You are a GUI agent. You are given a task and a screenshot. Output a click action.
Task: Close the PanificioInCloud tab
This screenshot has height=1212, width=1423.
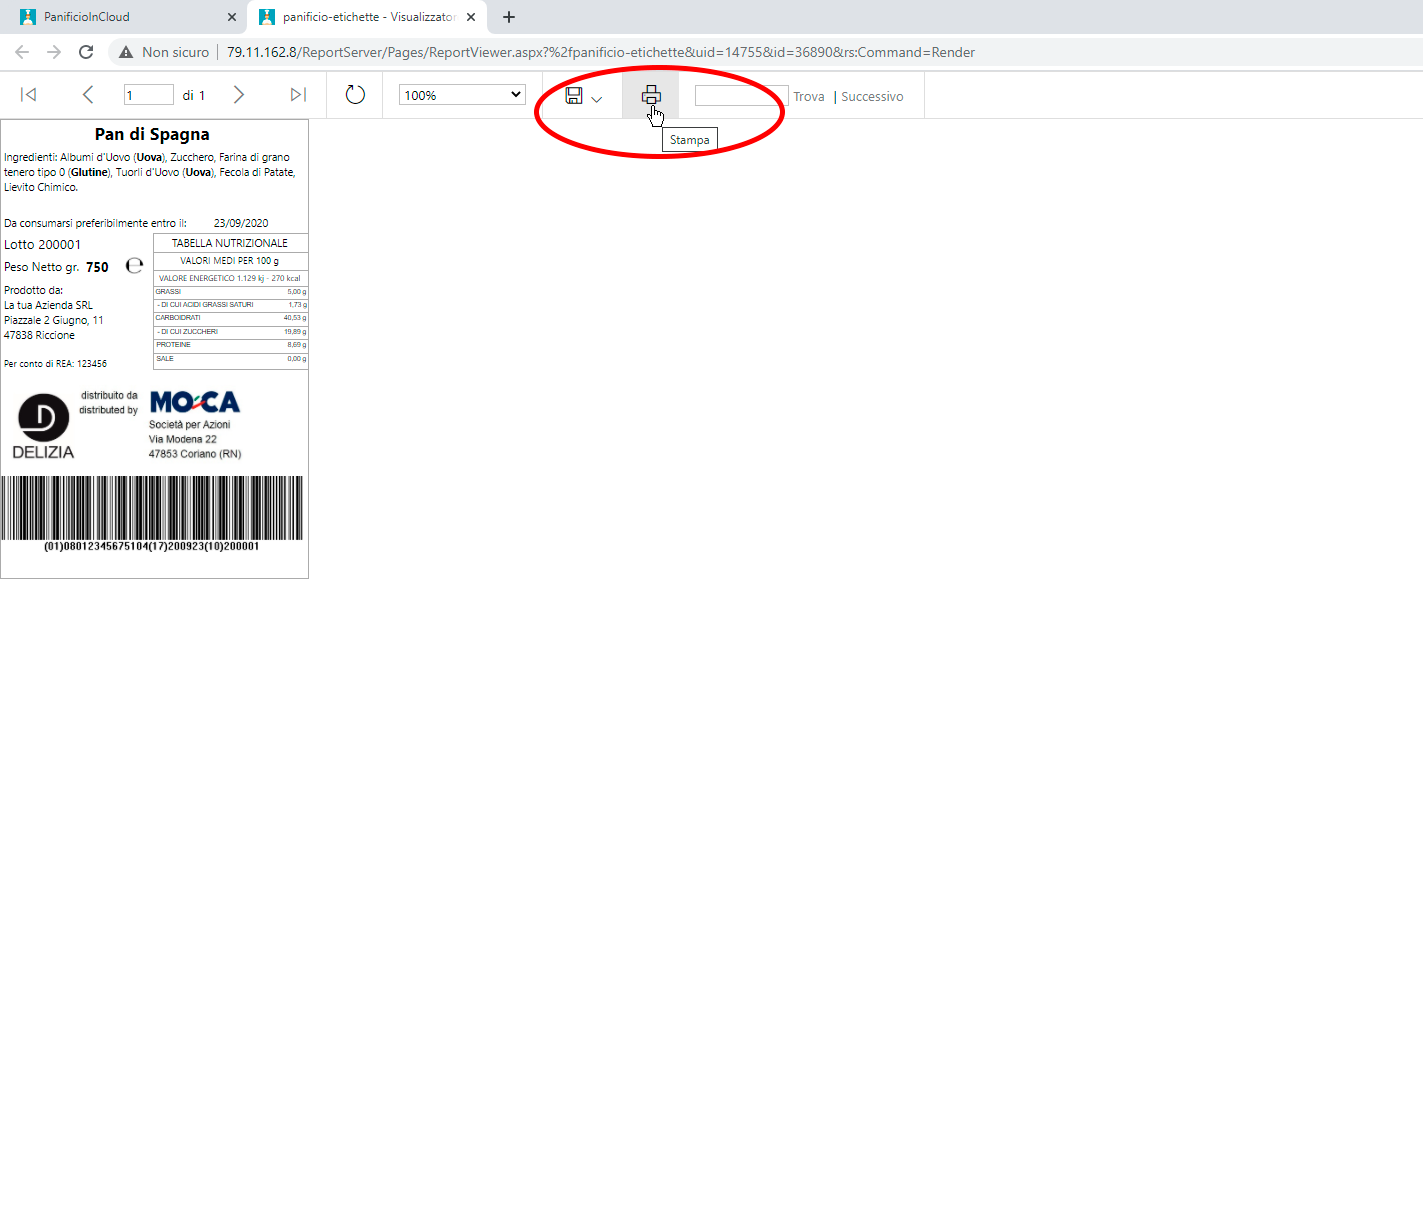232,17
